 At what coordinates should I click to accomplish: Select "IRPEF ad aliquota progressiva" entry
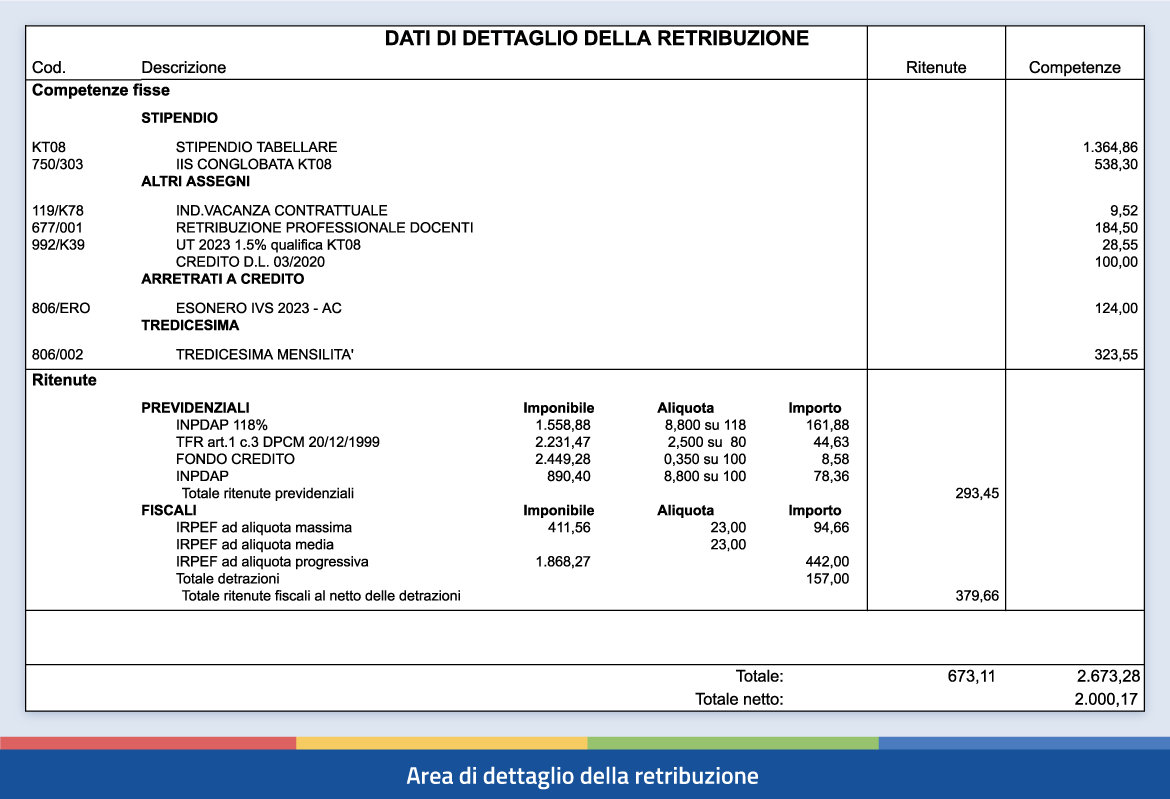click(x=272, y=561)
